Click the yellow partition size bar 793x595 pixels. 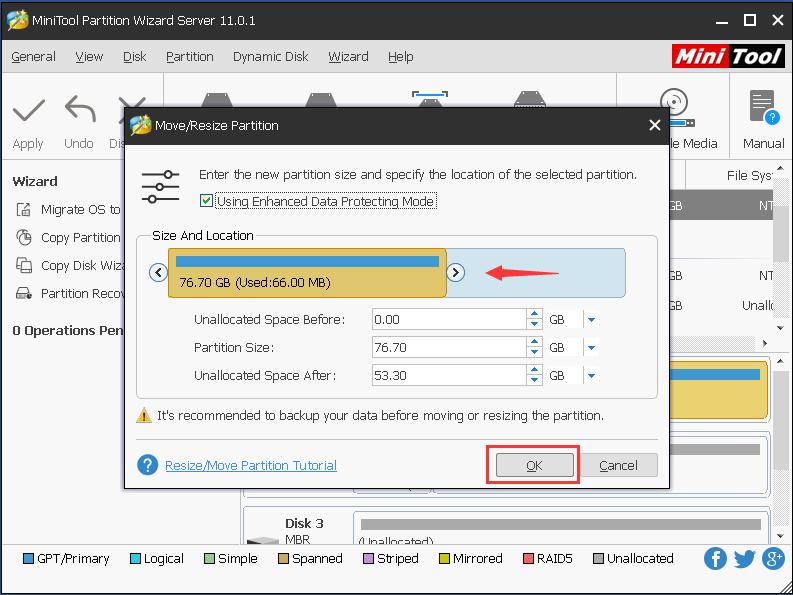[308, 273]
